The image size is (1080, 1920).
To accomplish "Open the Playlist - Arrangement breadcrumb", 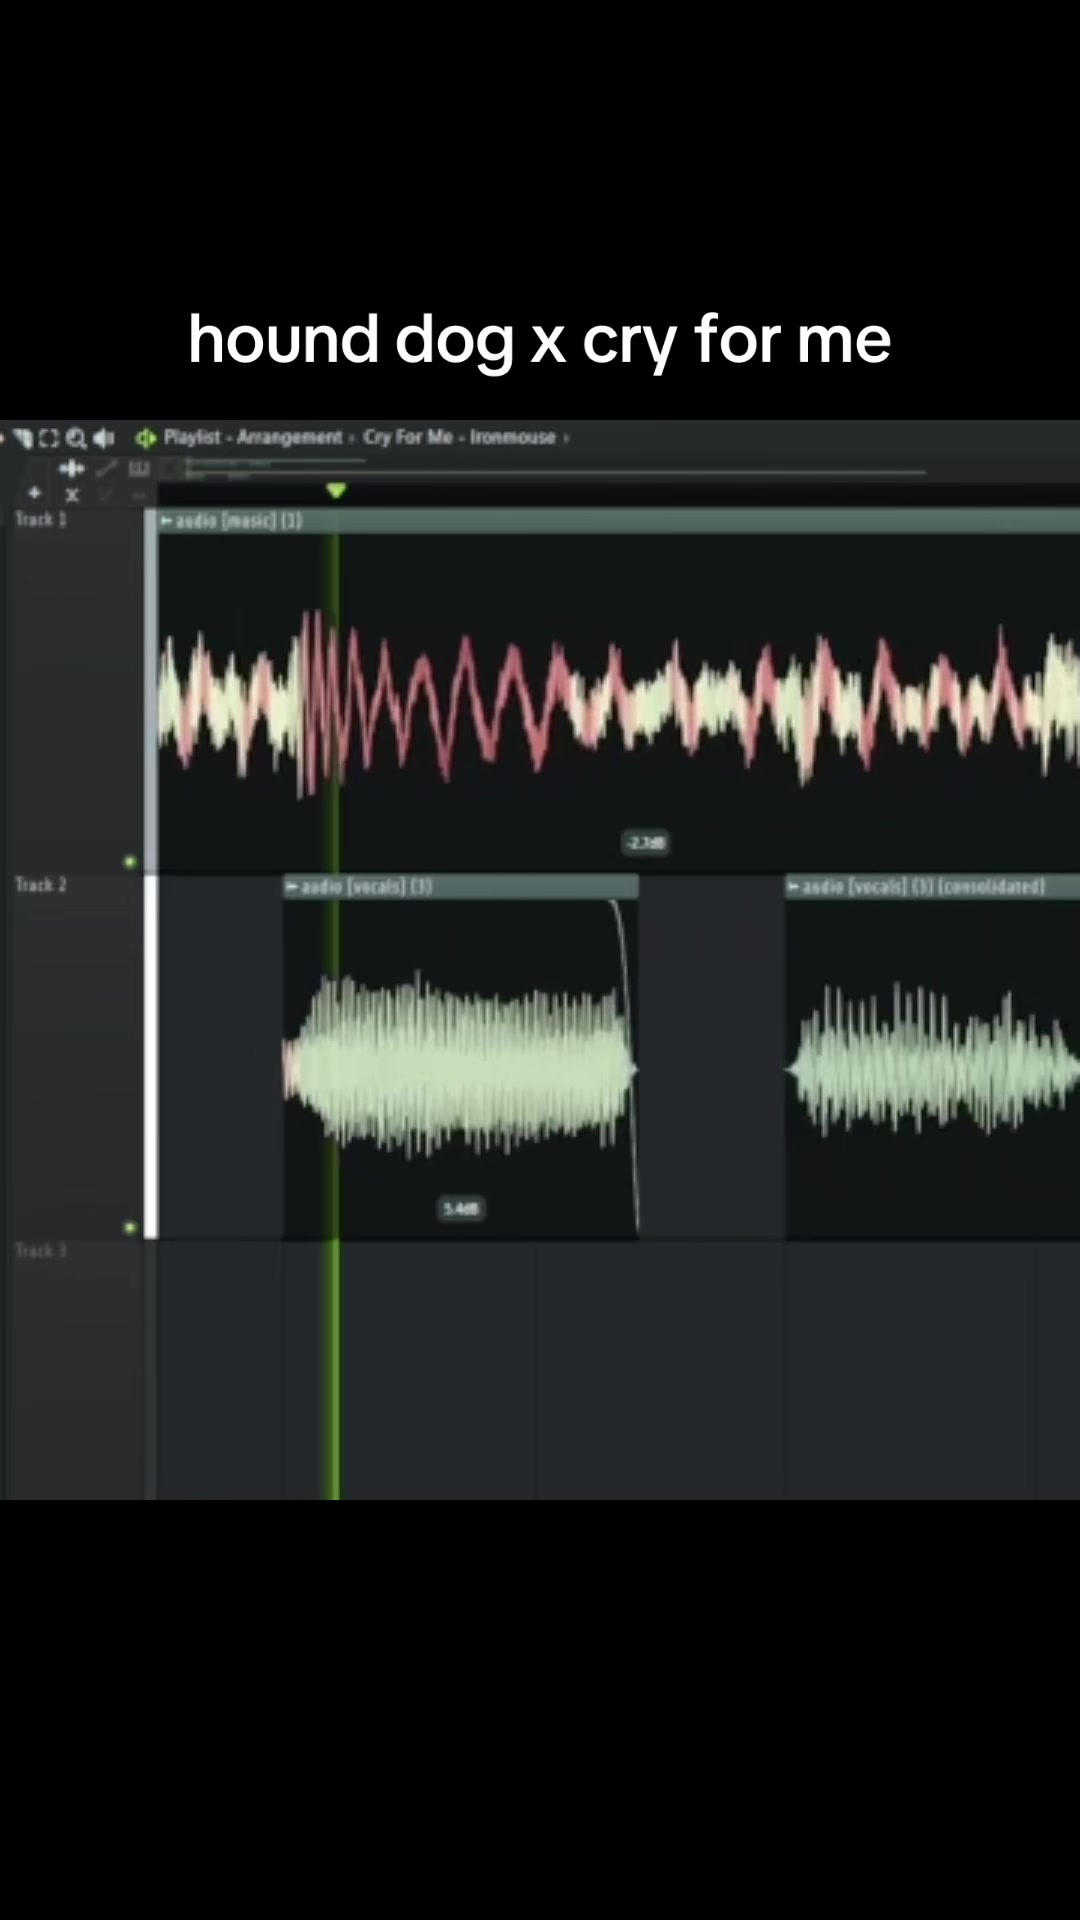I will click(x=253, y=437).
